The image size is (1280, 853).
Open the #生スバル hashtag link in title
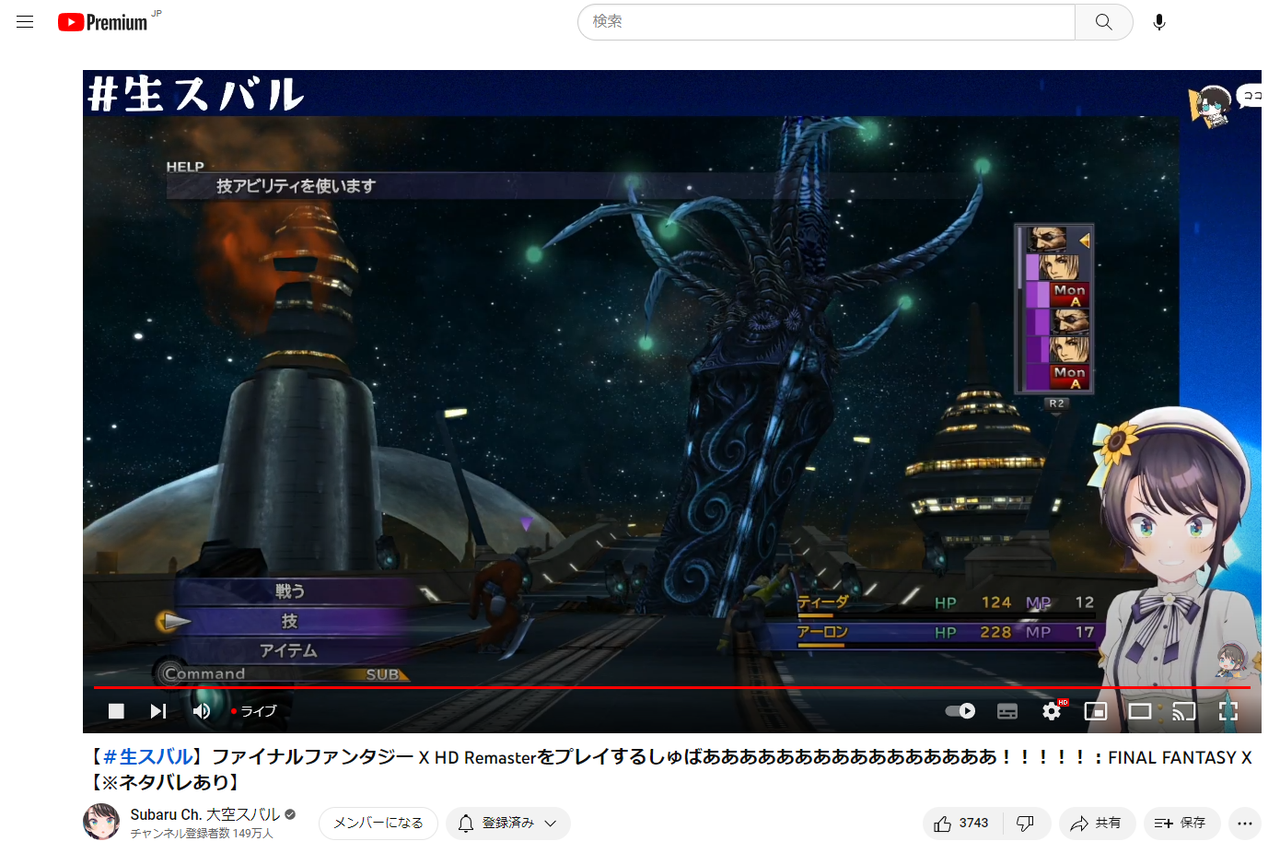(x=148, y=758)
